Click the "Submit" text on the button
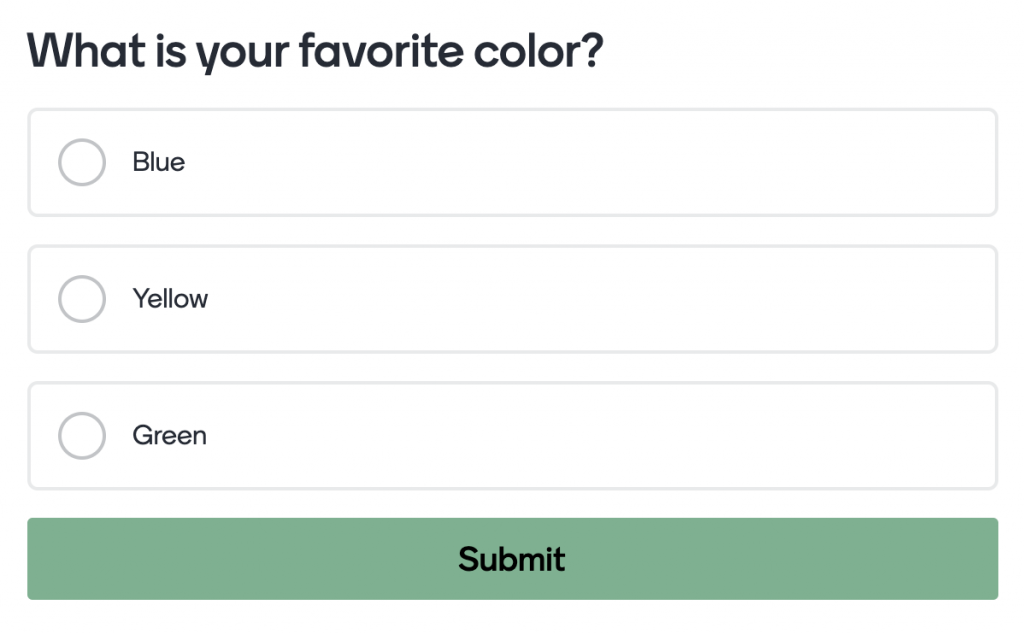Image resolution: width=1024 pixels, height=634 pixels. pos(511,559)
